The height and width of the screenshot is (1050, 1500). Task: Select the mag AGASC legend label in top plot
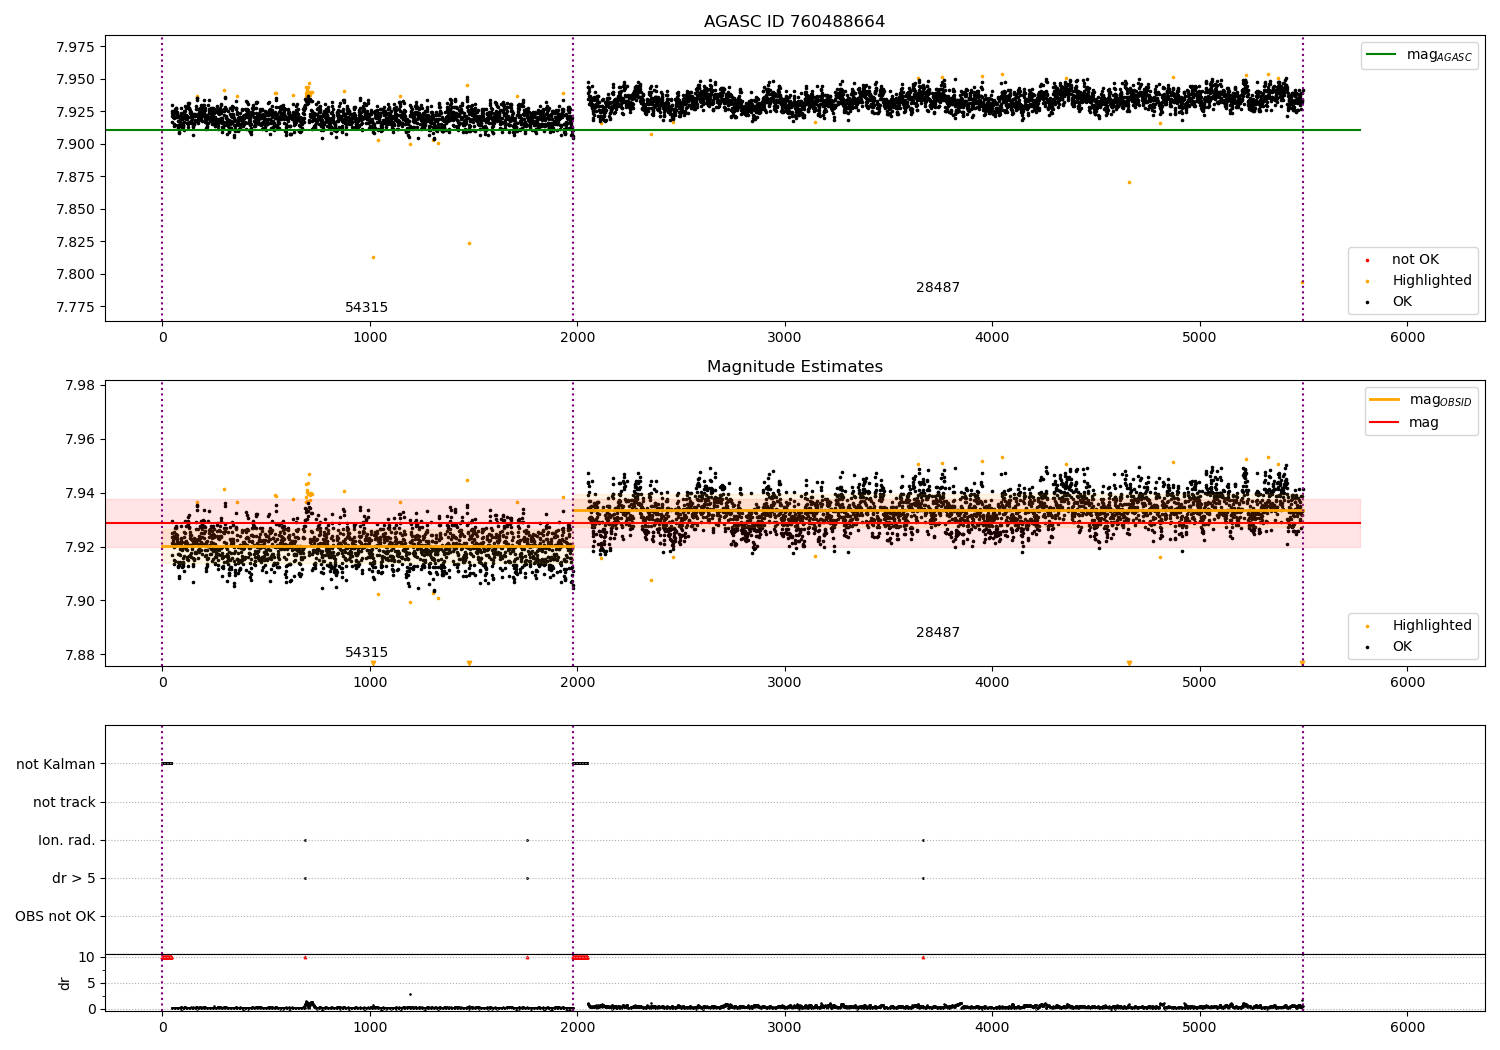pyautogui.click(x=1439, y=55)
